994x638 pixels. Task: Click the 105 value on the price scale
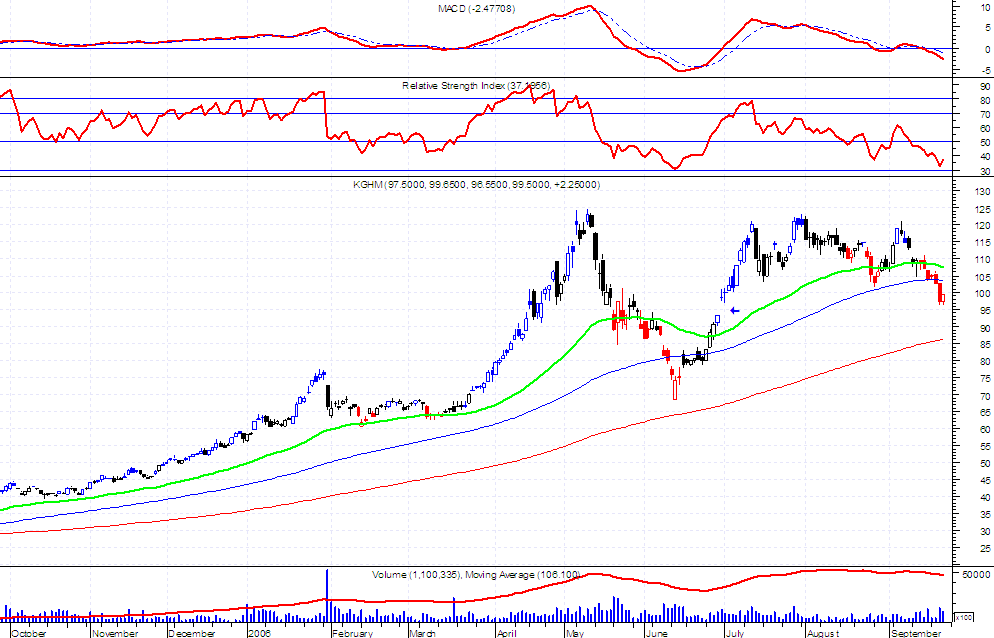pos(983,277)
